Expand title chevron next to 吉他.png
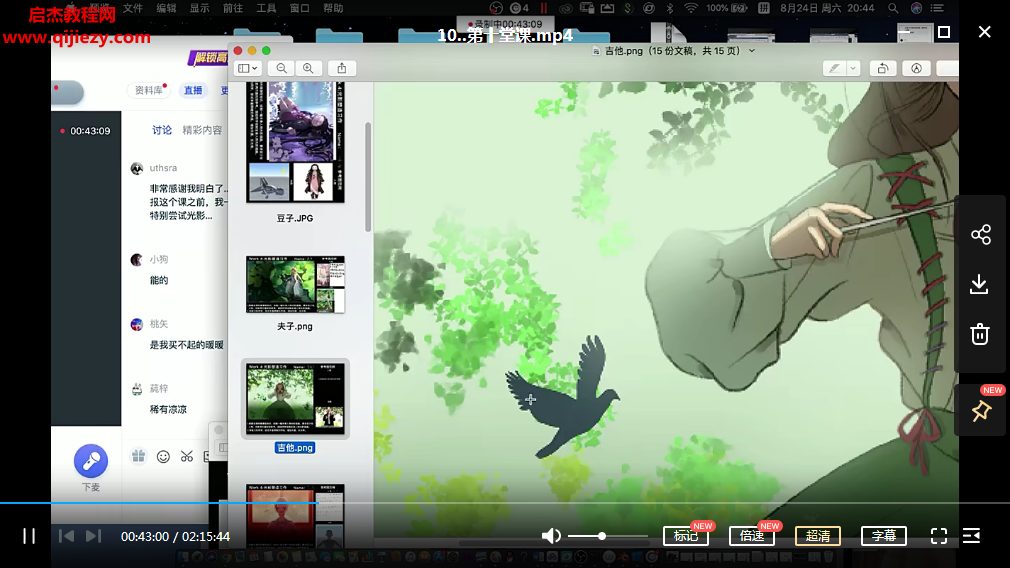The width and height of the screenshot is (1010, 568). point(752,51)
